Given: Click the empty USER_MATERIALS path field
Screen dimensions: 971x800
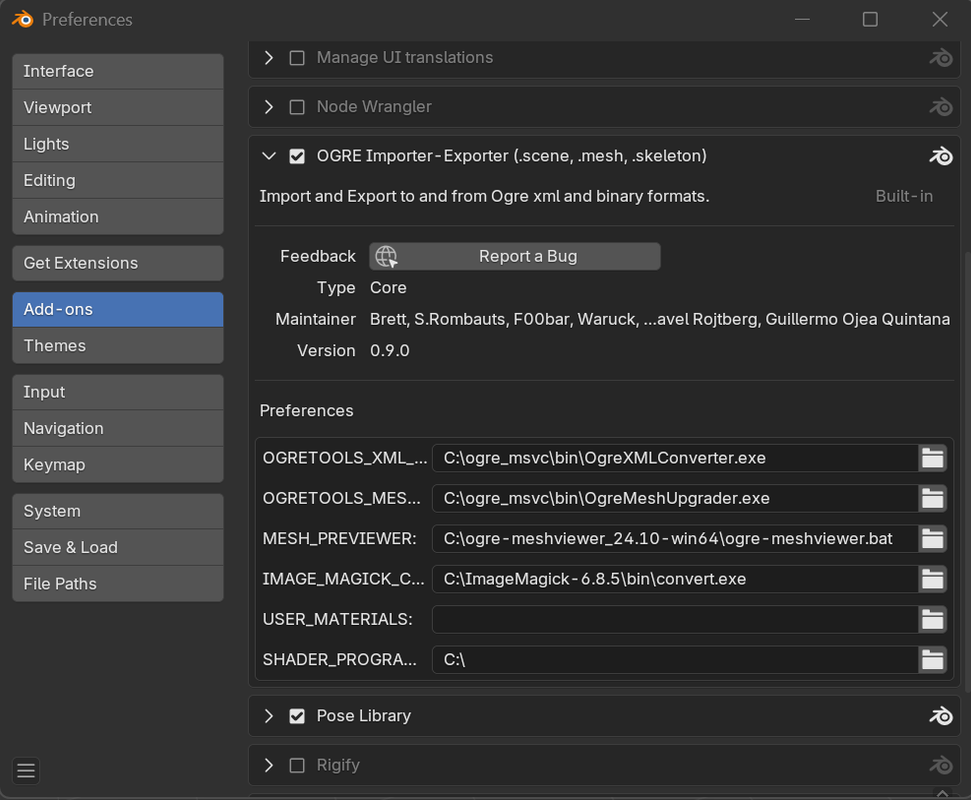Looking at the screenshot, I should click(675, 619).
